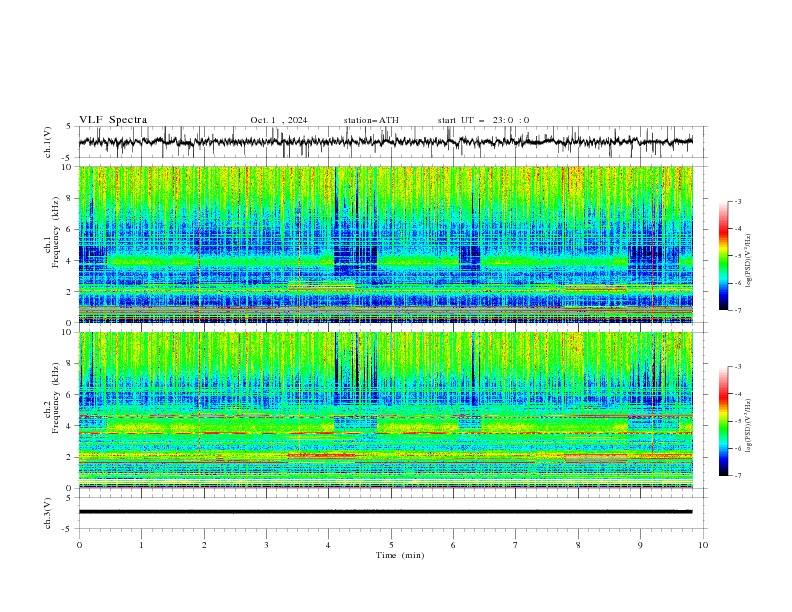
Task: Click the "-7" tick on upper color bar
Action: 738,310
